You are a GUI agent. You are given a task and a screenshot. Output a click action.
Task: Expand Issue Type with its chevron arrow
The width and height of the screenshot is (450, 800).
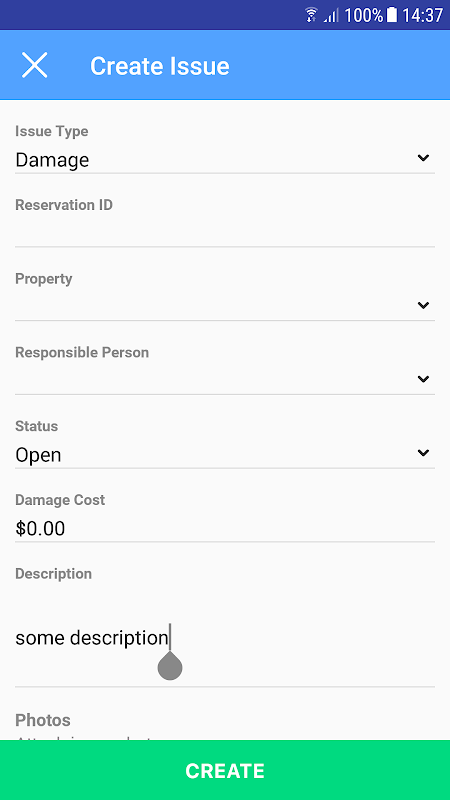[423, 158]
